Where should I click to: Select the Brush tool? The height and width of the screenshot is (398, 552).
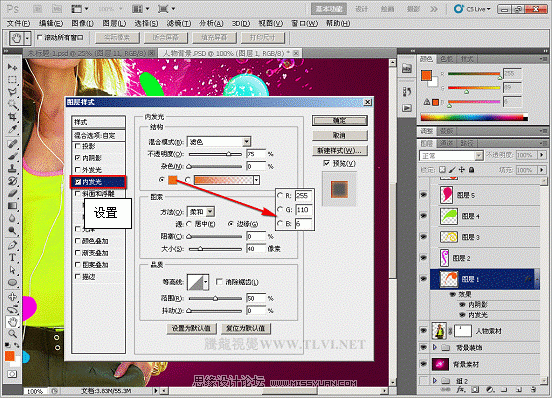coord(13,156)
